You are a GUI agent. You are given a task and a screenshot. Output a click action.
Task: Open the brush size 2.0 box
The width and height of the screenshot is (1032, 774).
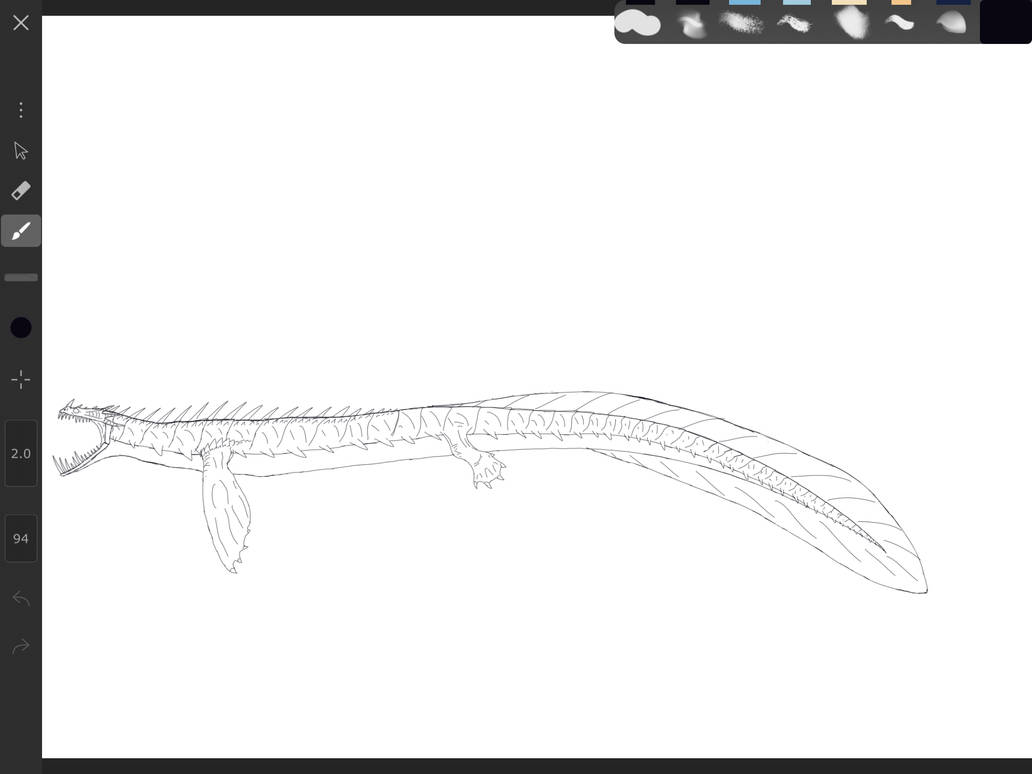pyautogui.click(x=21, y=454)
